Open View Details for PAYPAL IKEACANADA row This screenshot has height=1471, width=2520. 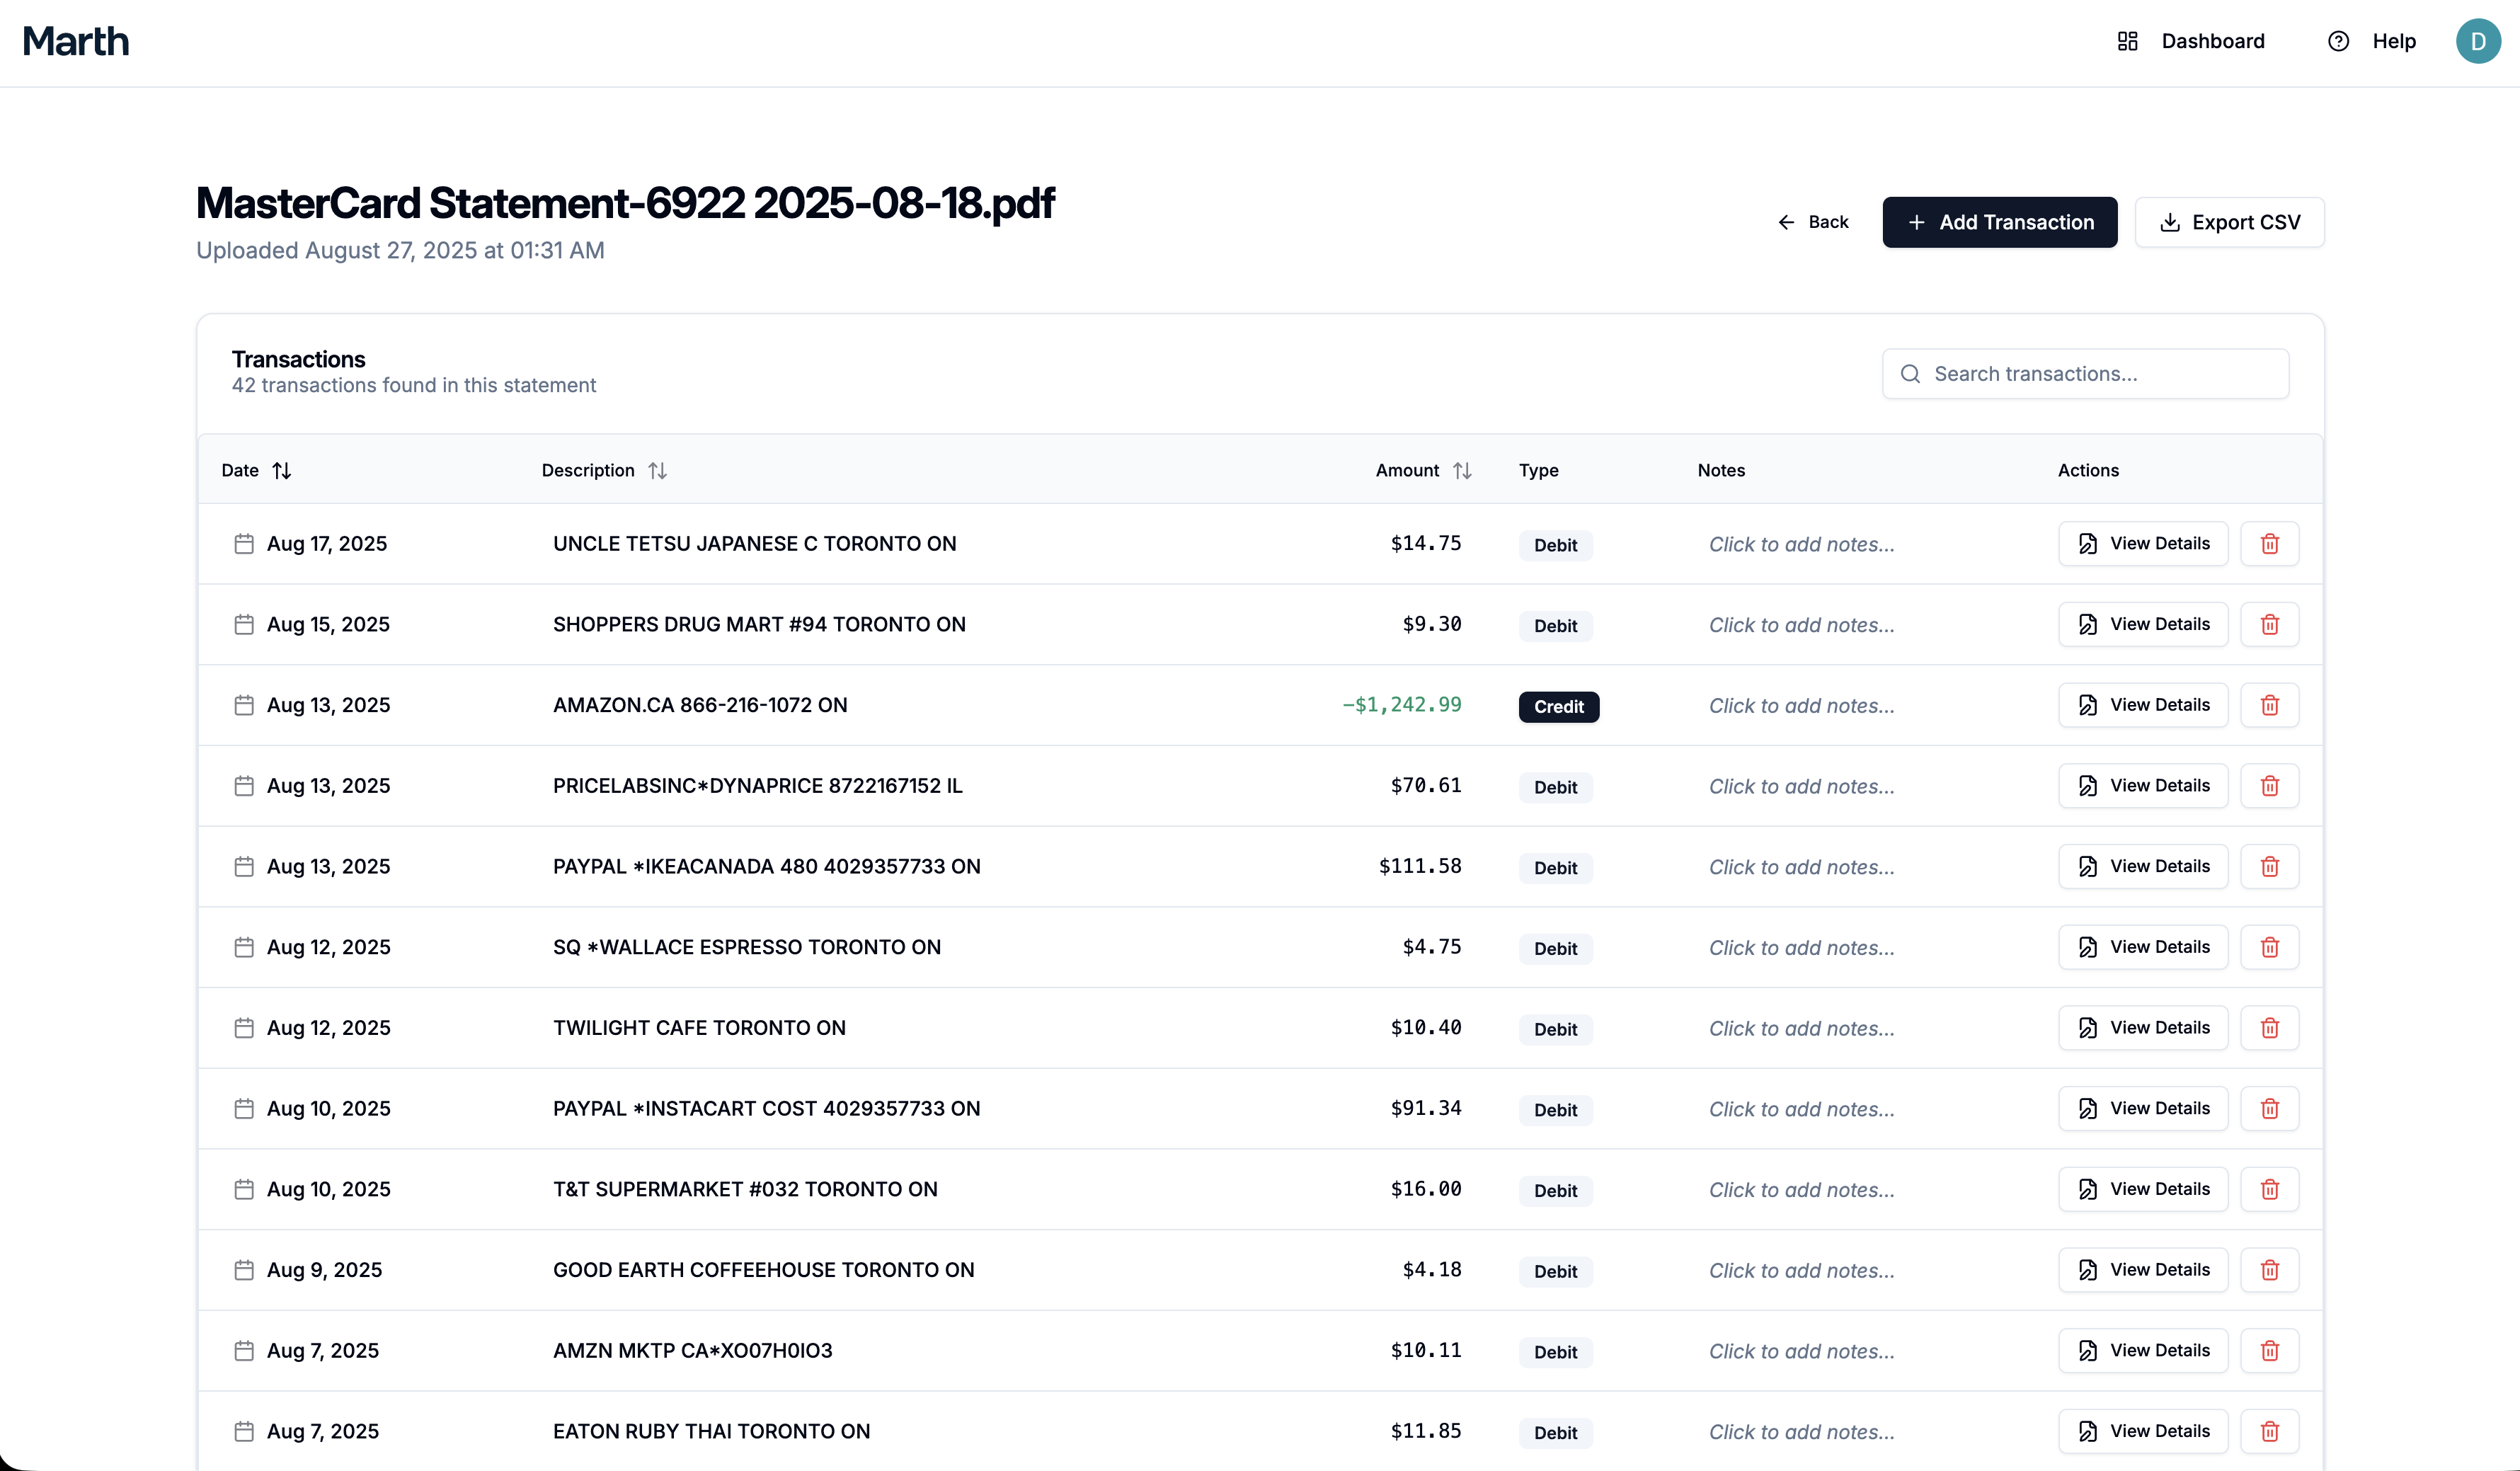tap(2143, 866)
